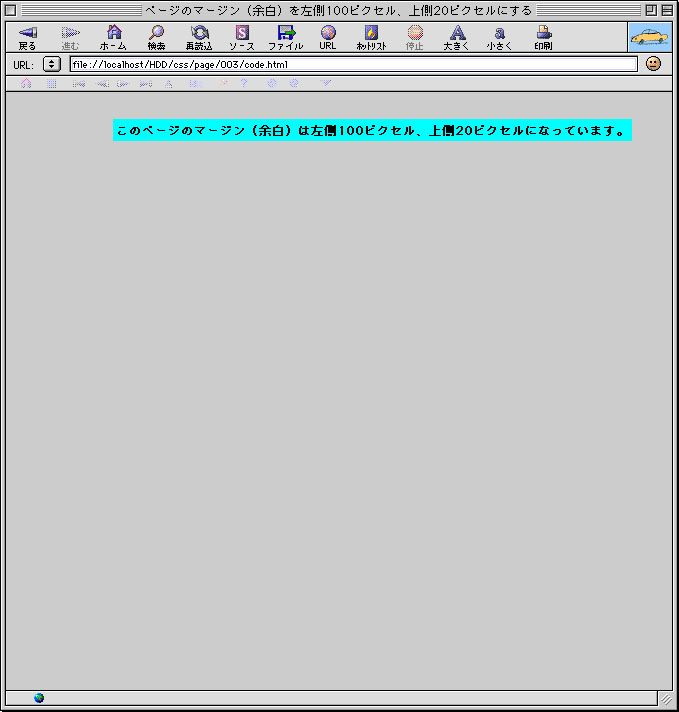Click the globe icon in status bar
The height and width of the screenshot is (712, 679).
[39, 697]
